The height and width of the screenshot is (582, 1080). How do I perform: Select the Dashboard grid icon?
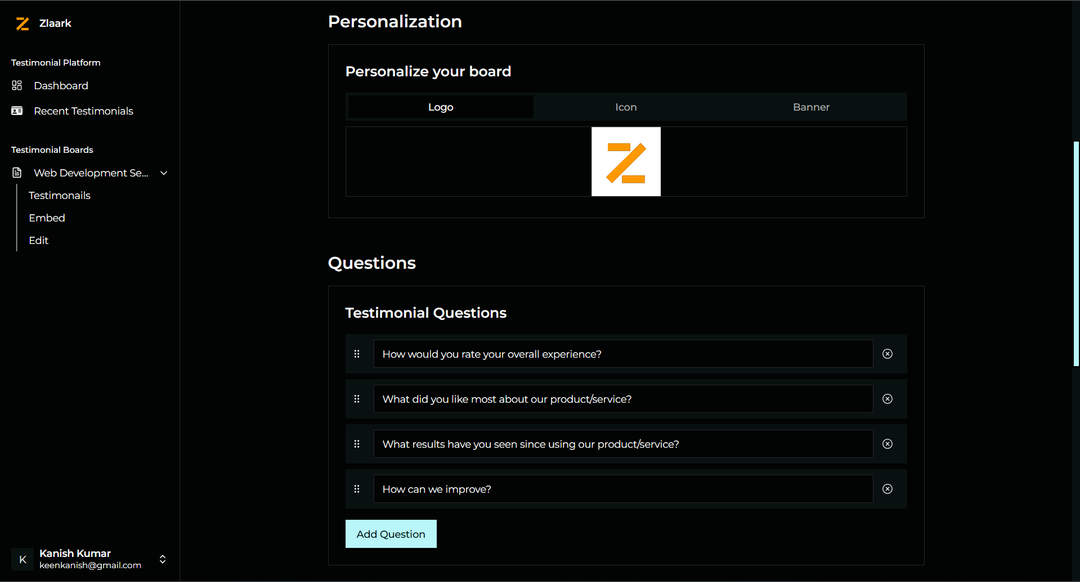point(15,85)
